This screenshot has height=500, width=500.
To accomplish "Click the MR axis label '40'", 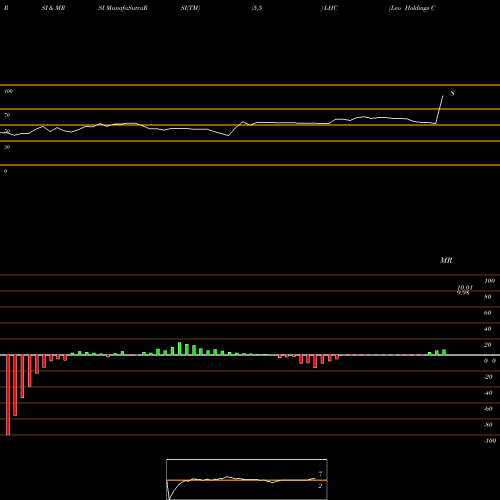I will point(488,329).
